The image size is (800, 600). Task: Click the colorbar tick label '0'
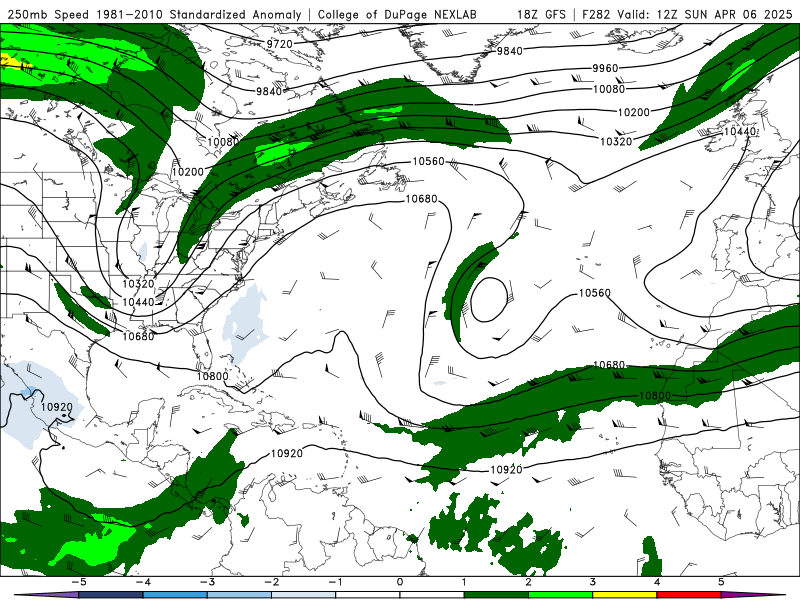[x=400, y=582]
